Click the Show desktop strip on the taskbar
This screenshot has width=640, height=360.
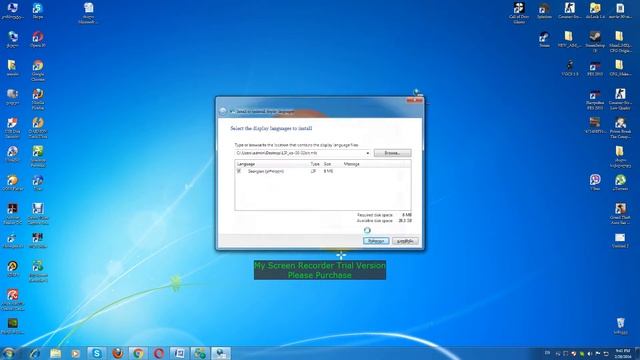pyautogui.click(x=637, y=353)
